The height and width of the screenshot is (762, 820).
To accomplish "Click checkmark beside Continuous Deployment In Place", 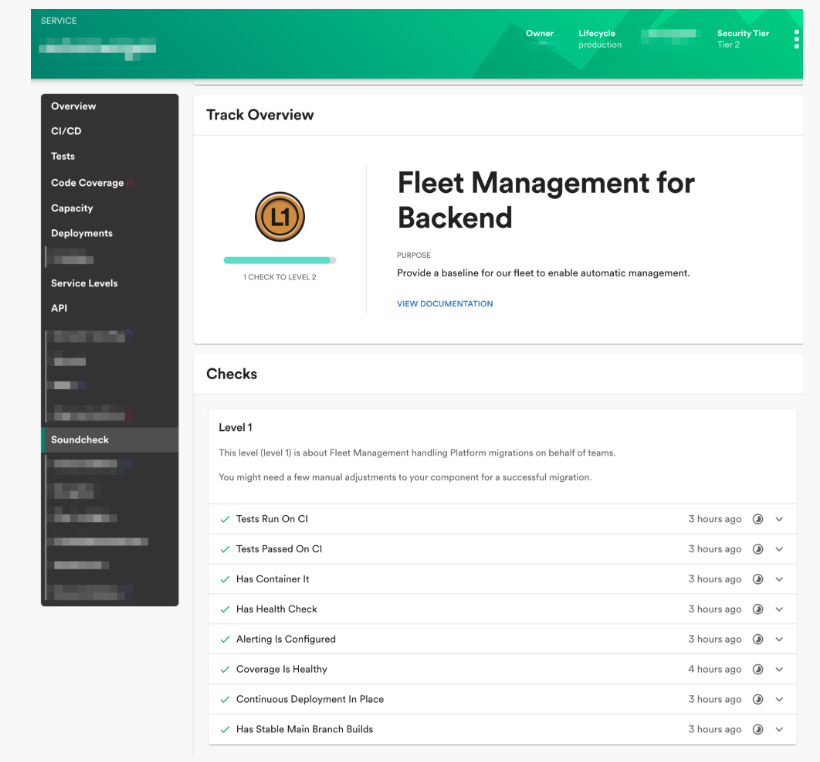I will (225, 700).
